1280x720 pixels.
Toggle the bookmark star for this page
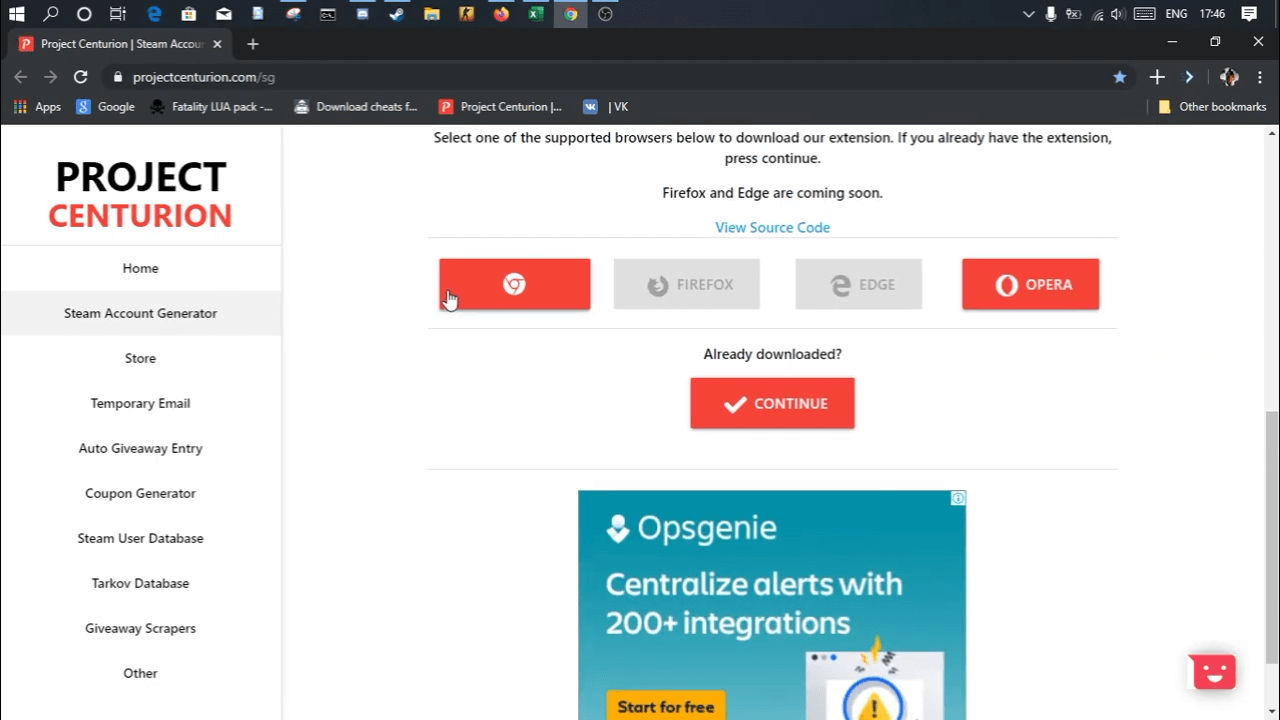point(1120,77)
